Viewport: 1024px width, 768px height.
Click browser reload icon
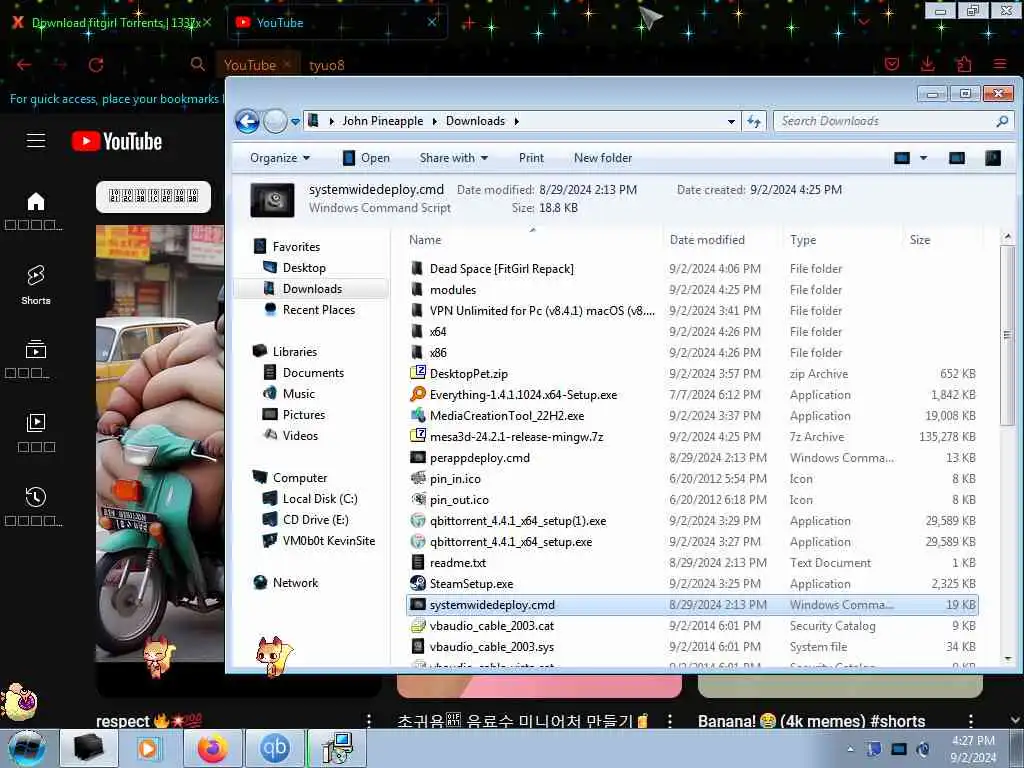96,65
